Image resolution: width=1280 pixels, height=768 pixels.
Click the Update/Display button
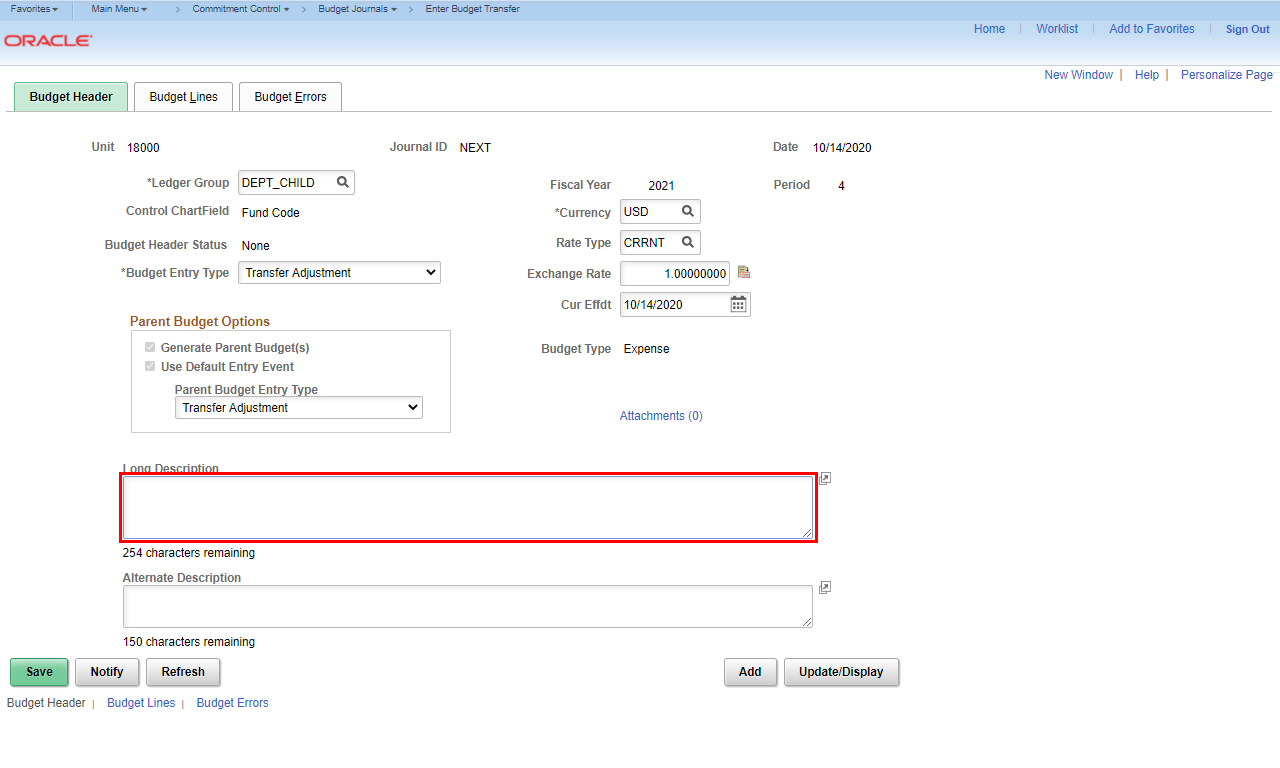point(841,672)
